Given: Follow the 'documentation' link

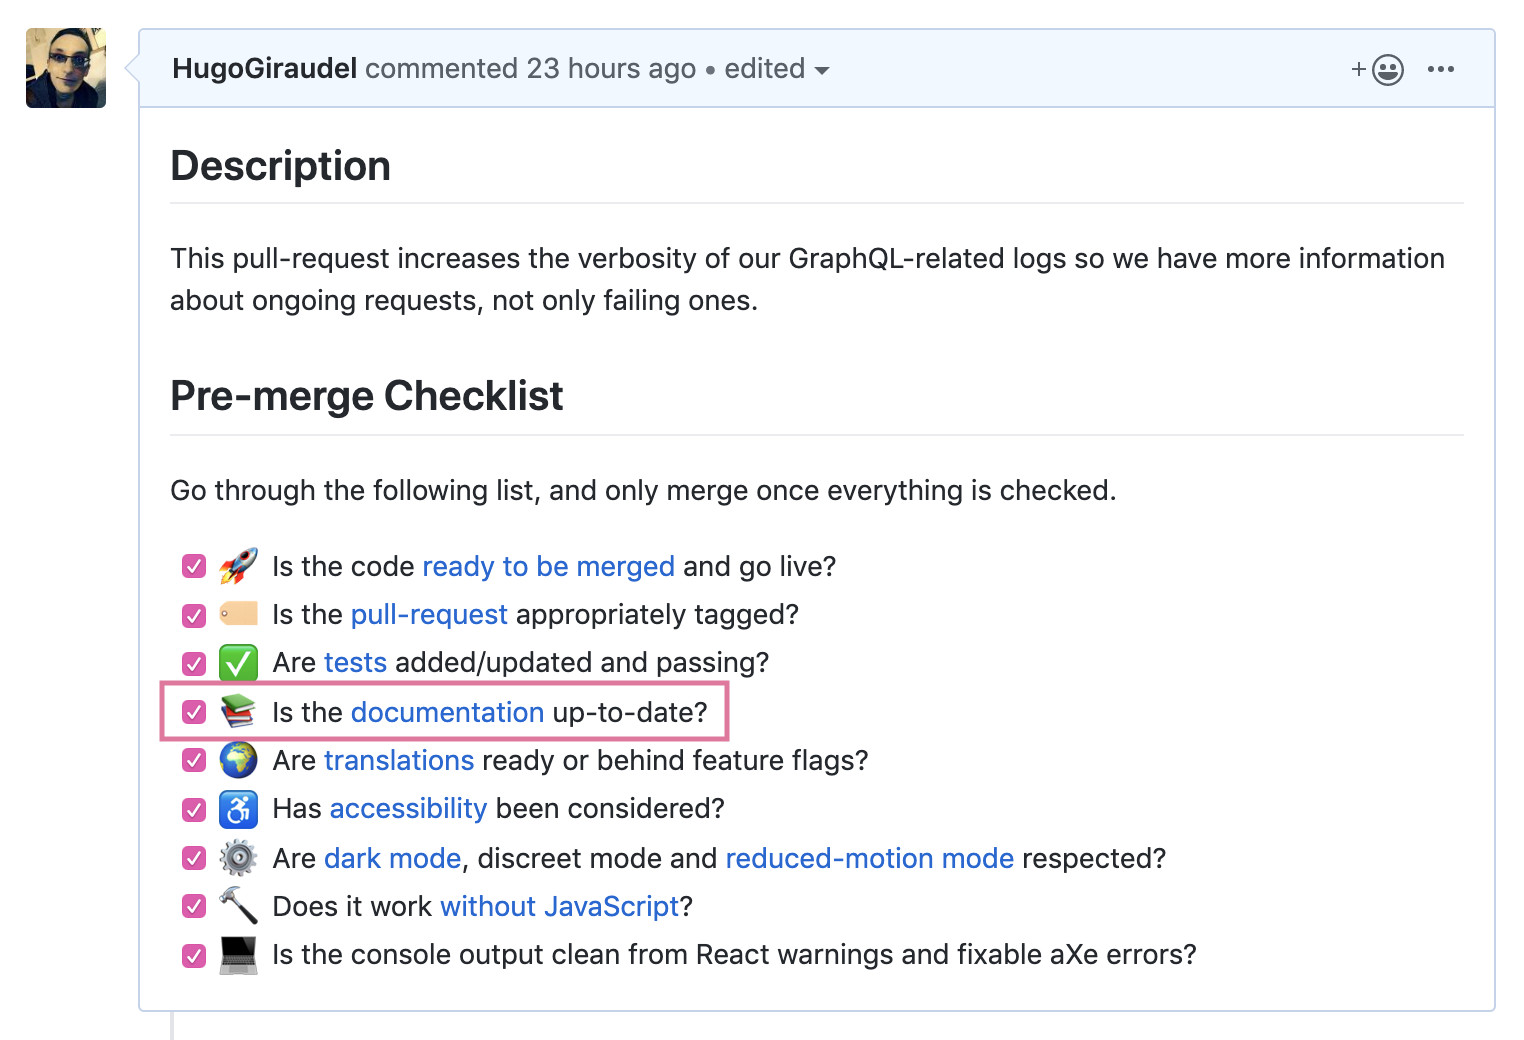Looking at the screenshot, I should 447,713.
